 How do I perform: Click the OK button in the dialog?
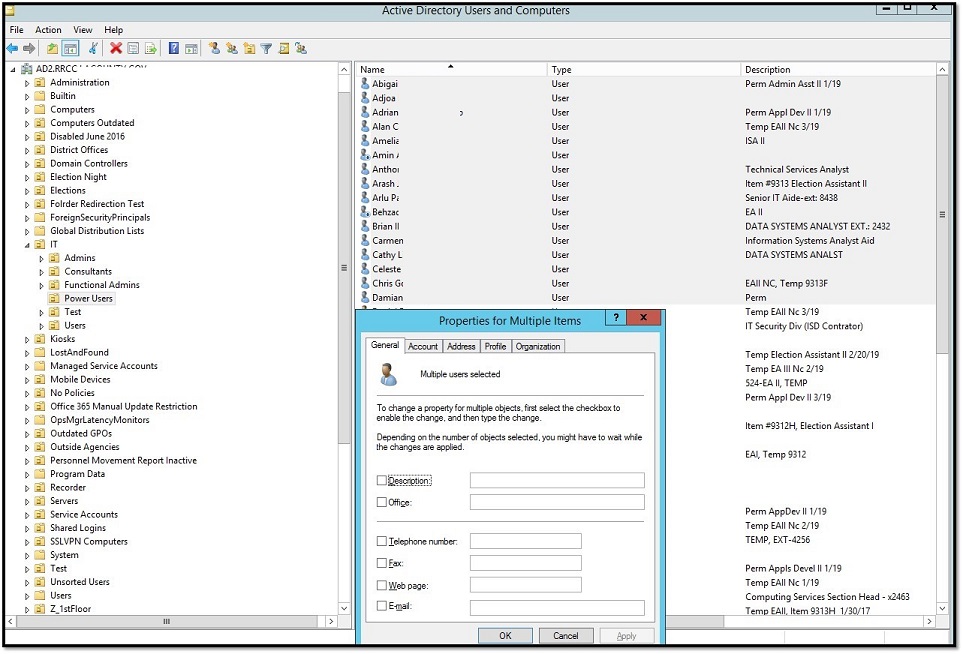[505, 636]
